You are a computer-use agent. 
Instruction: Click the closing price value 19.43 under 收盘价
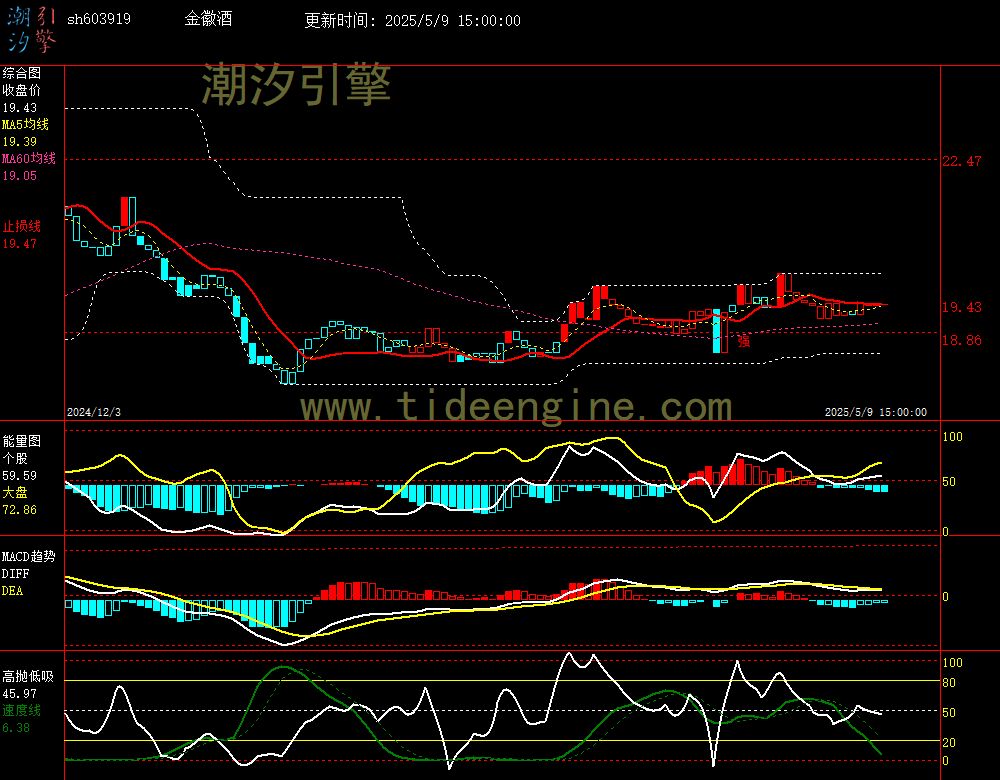20,108
